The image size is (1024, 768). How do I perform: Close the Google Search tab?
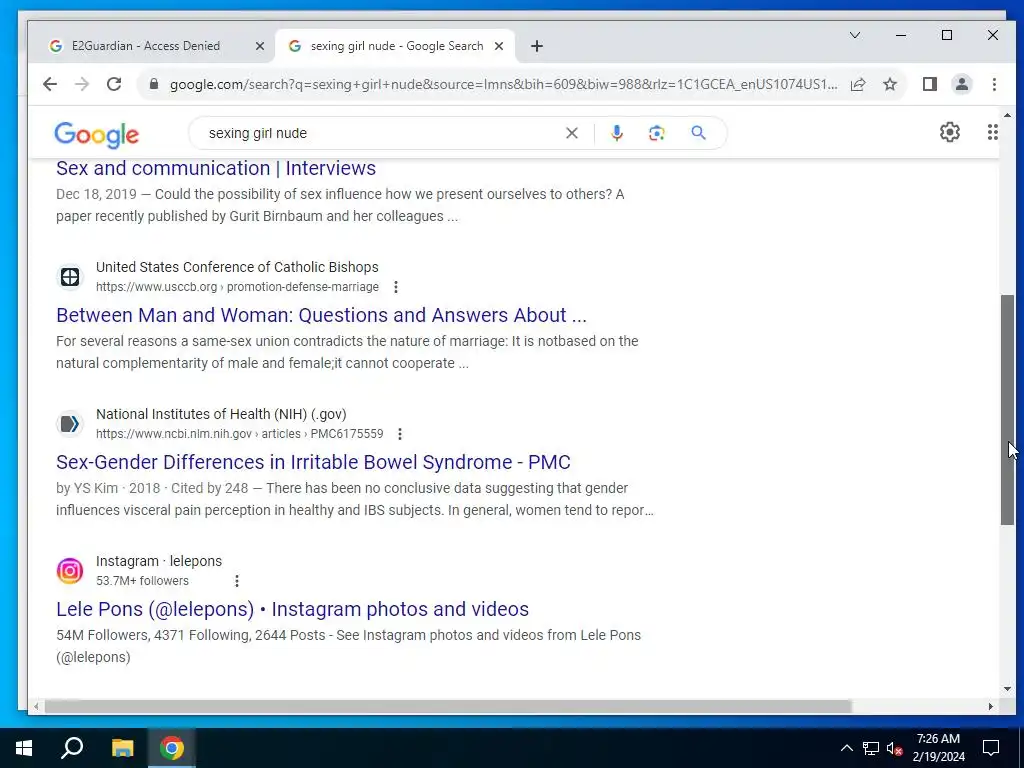tap(499, 46)
